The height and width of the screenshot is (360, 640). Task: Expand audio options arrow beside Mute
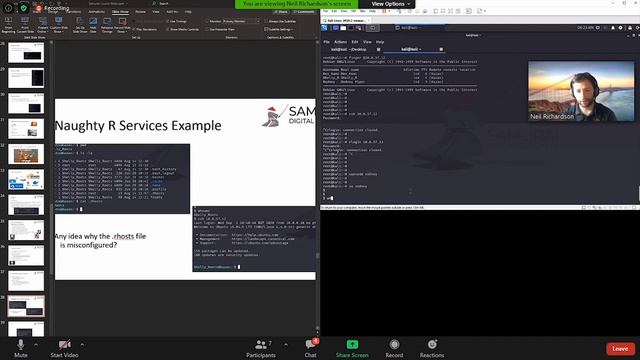[36, 345]
